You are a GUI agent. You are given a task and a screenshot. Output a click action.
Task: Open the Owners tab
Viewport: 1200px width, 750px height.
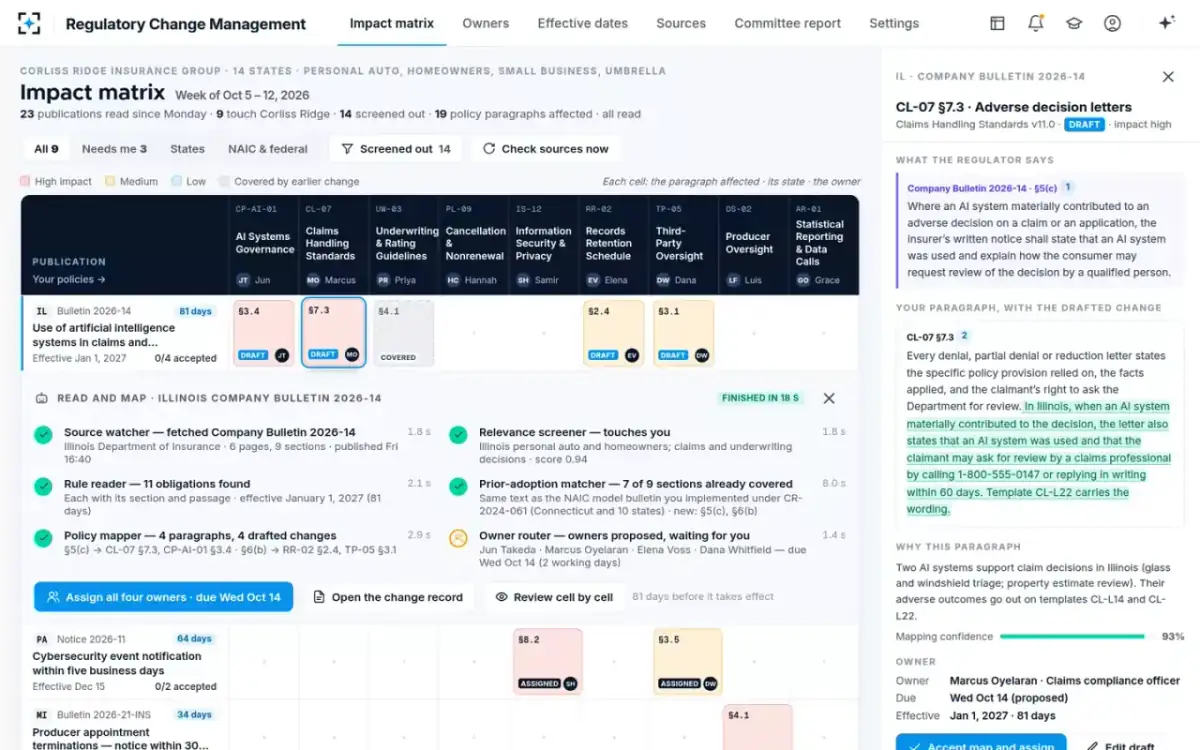coord(486,23)
